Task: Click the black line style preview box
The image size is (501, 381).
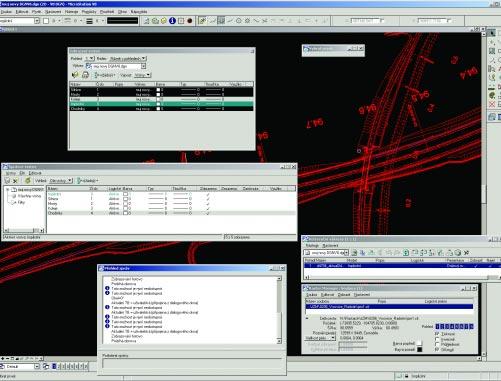Action: coord(122,21)
